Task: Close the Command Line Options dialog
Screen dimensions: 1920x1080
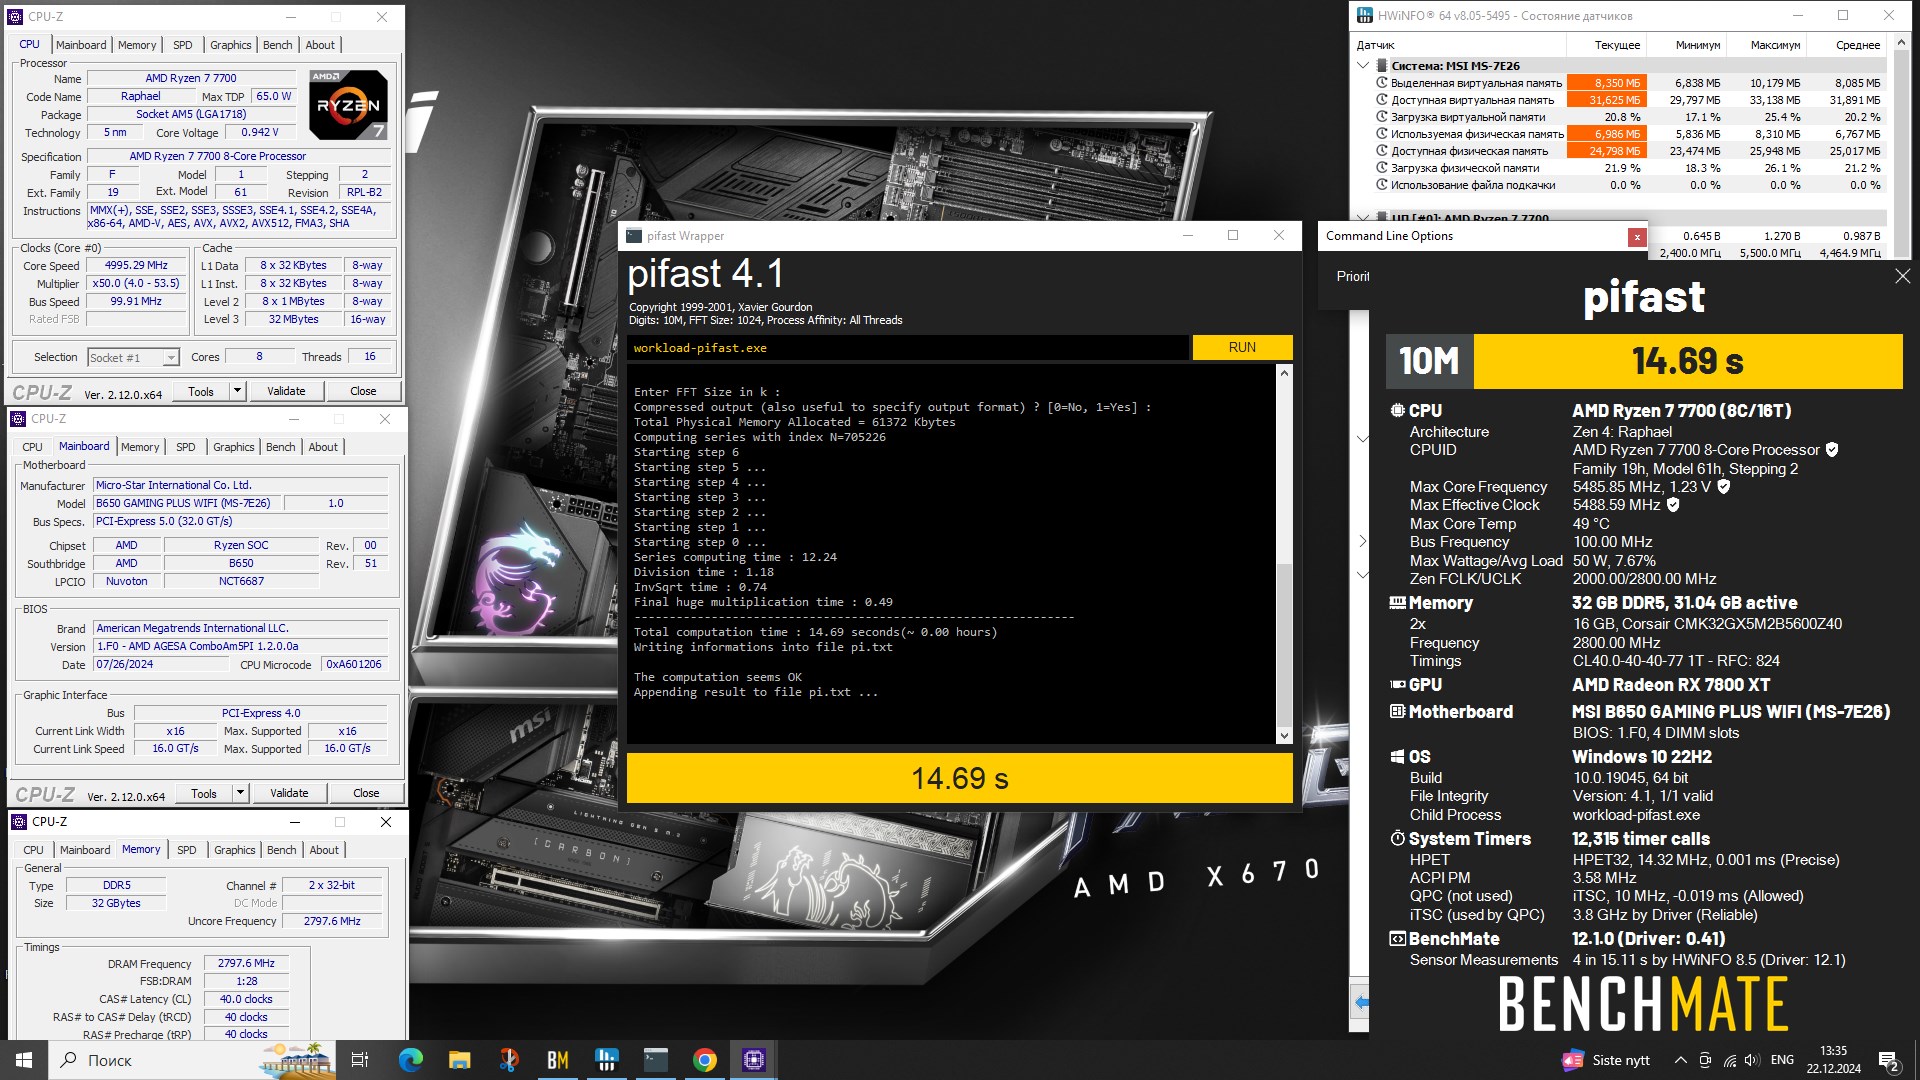Action: tap(1637, 237)
